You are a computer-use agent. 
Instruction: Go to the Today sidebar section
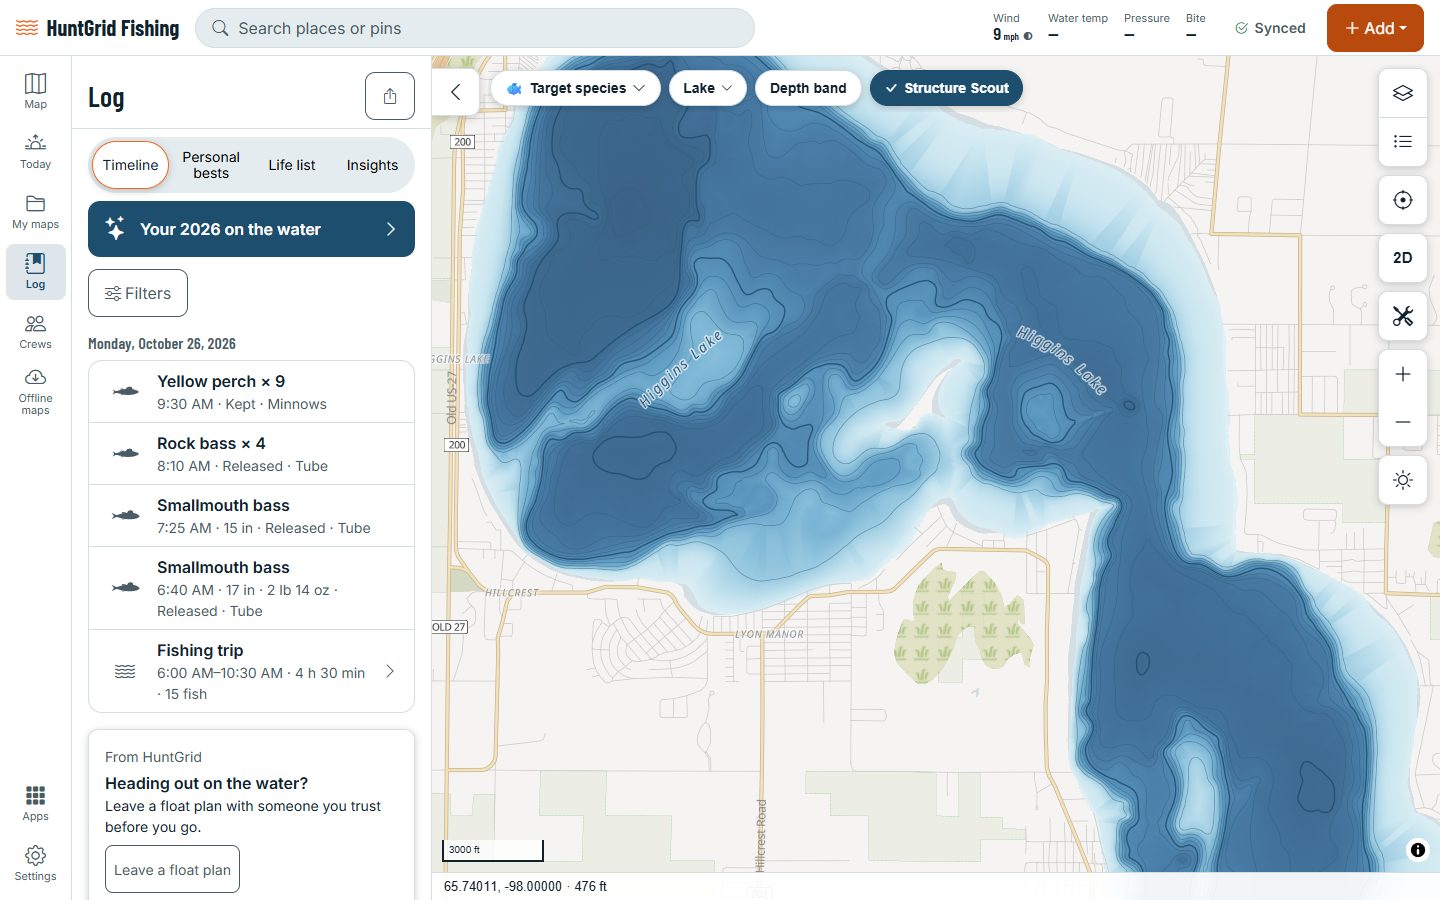(x=35, y=151)
